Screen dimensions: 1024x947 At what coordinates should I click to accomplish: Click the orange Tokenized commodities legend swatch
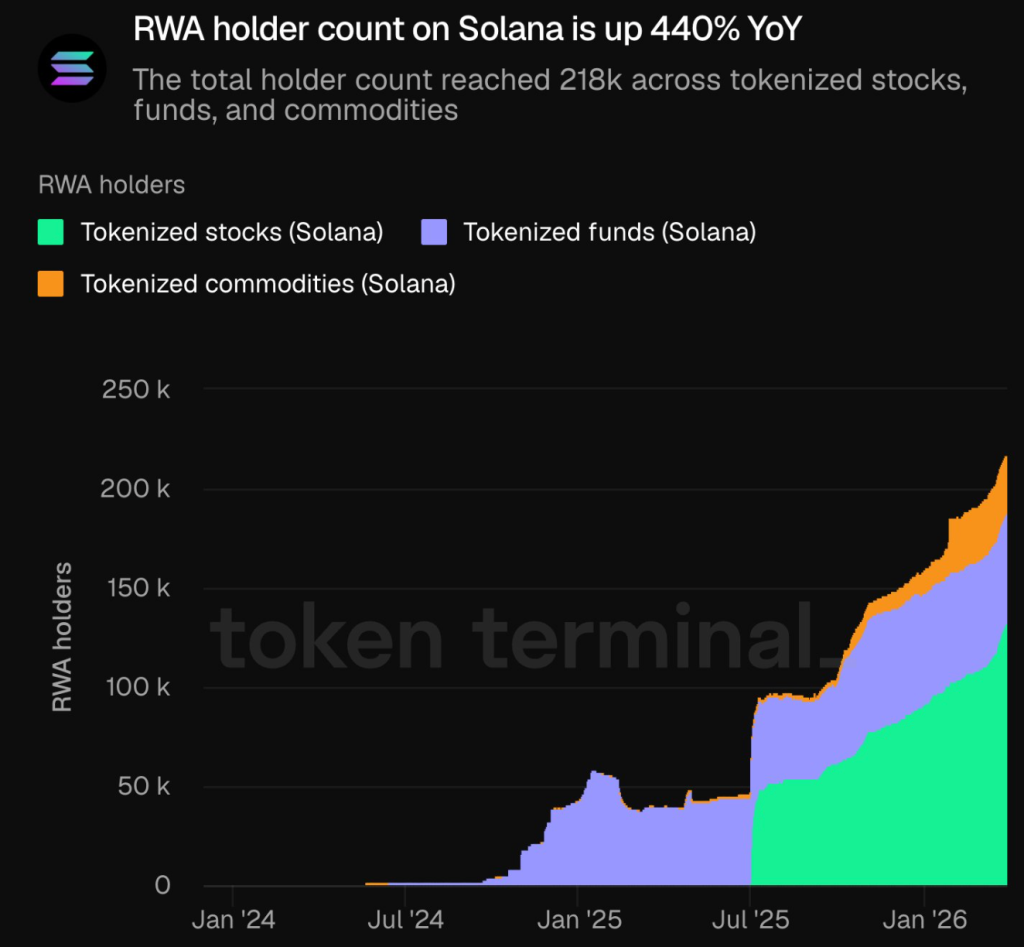tap(51, 284)
